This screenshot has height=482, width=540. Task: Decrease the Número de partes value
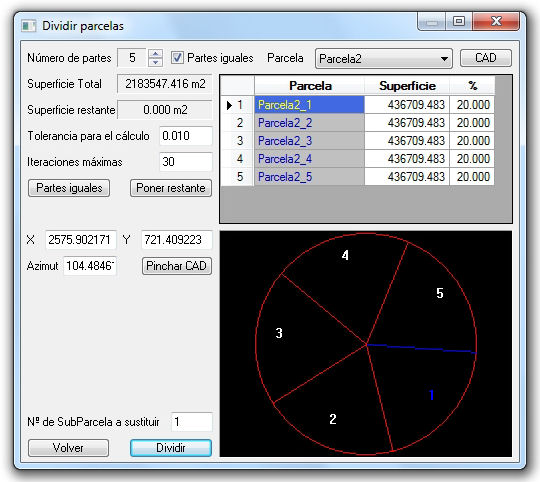pos(155,62)
